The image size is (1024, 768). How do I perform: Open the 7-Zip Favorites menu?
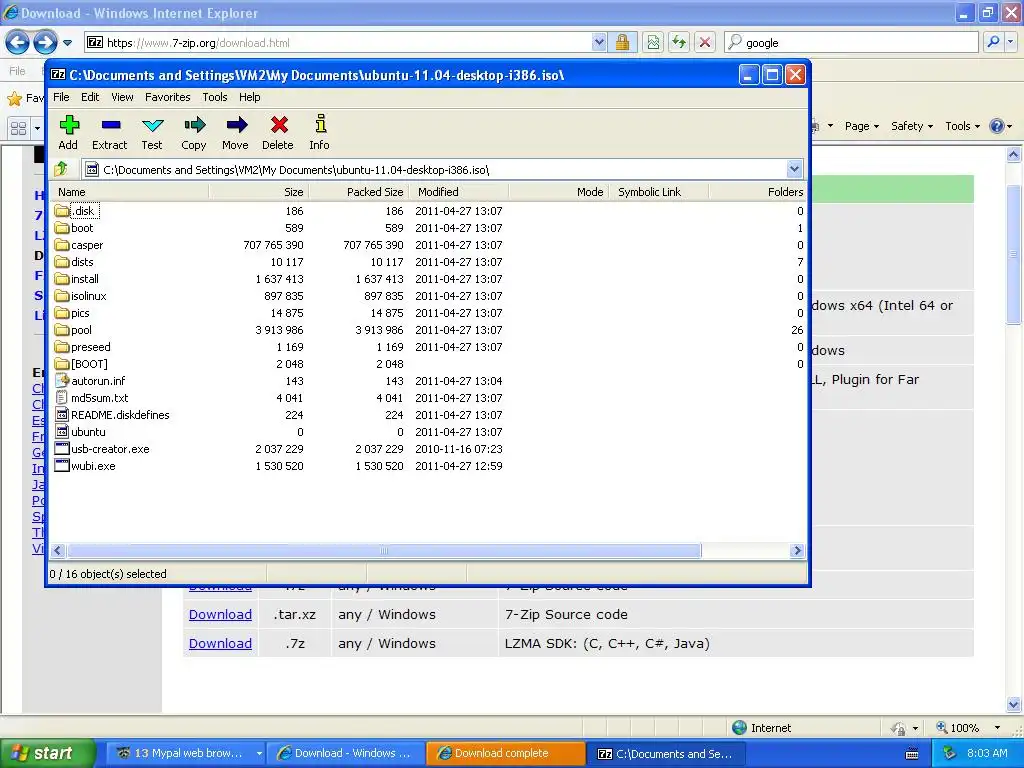point(168,97)
